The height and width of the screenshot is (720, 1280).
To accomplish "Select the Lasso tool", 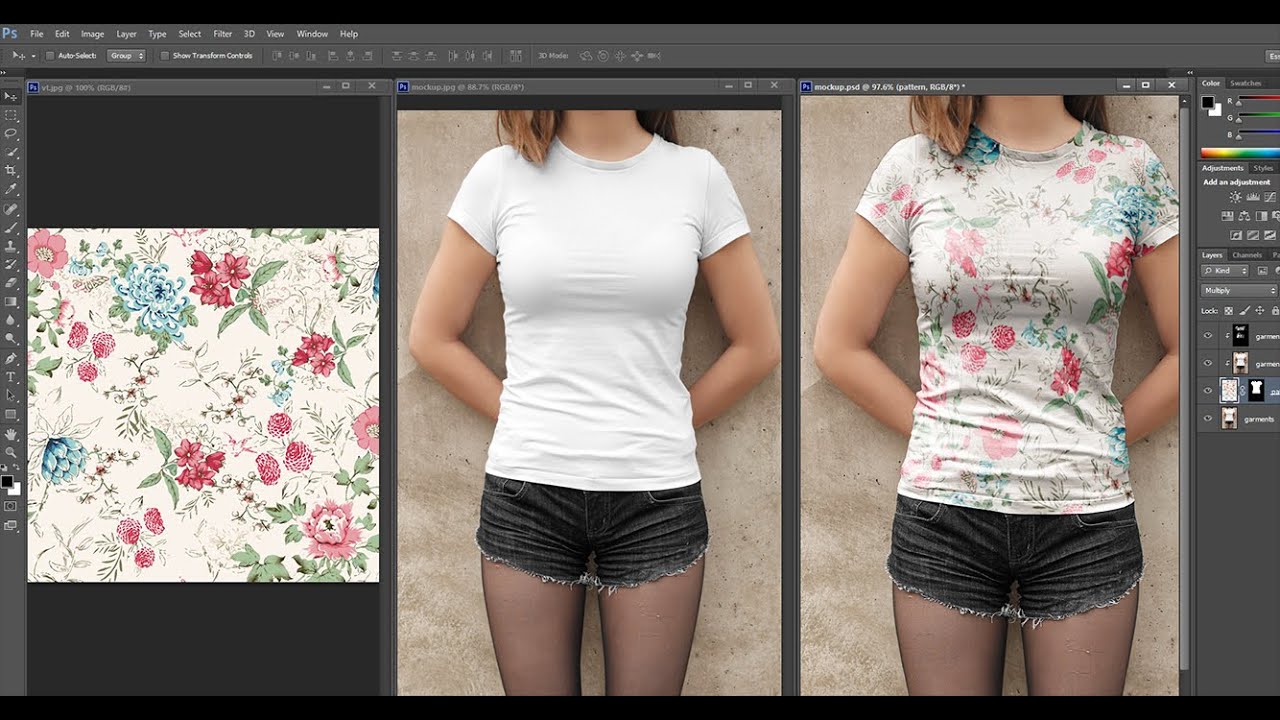I will pyautogui.click(x=11, y=133).
